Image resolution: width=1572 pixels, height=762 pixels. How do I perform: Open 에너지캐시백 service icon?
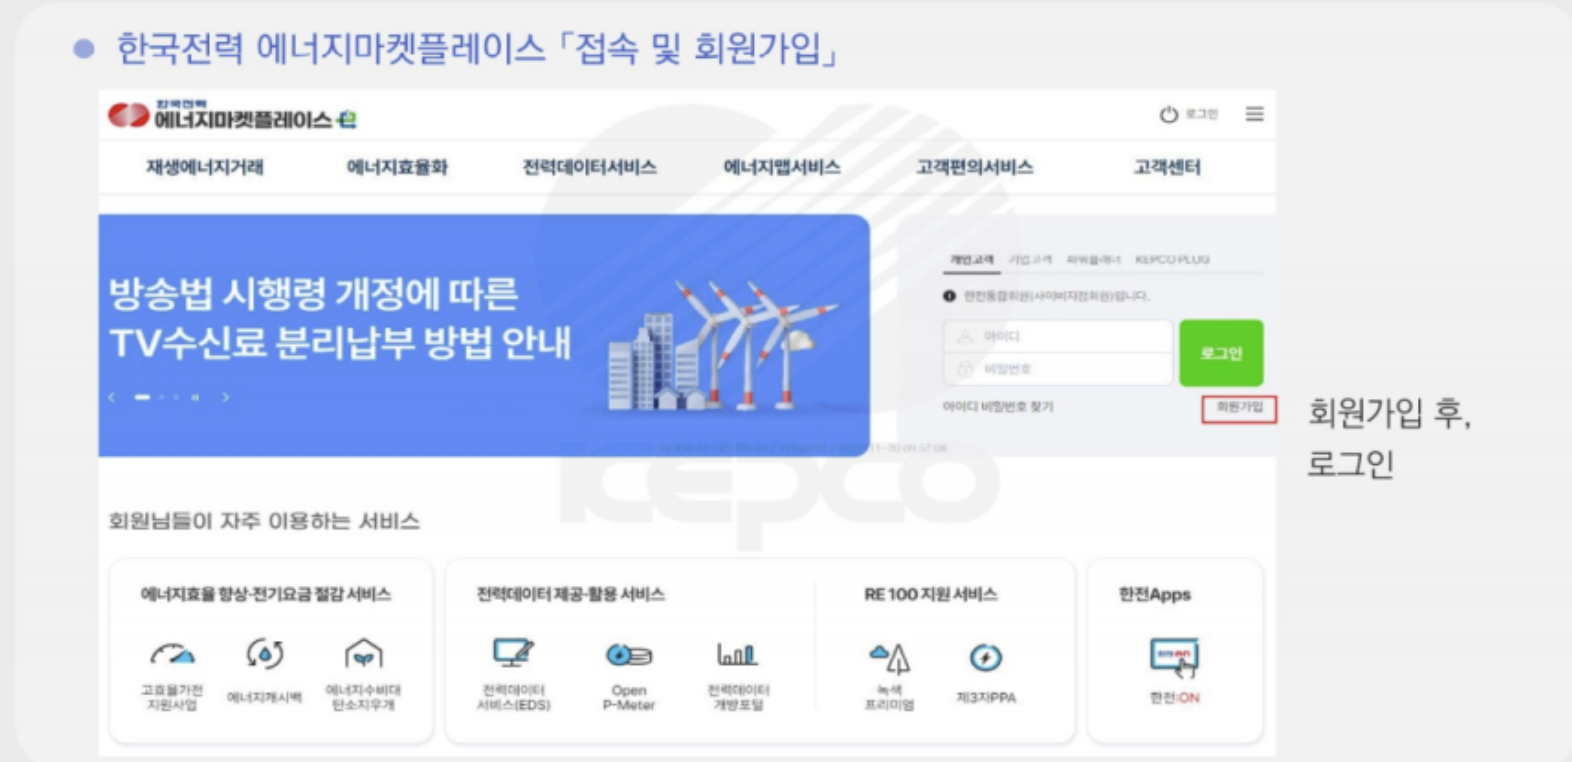click(x=264, y=672)
